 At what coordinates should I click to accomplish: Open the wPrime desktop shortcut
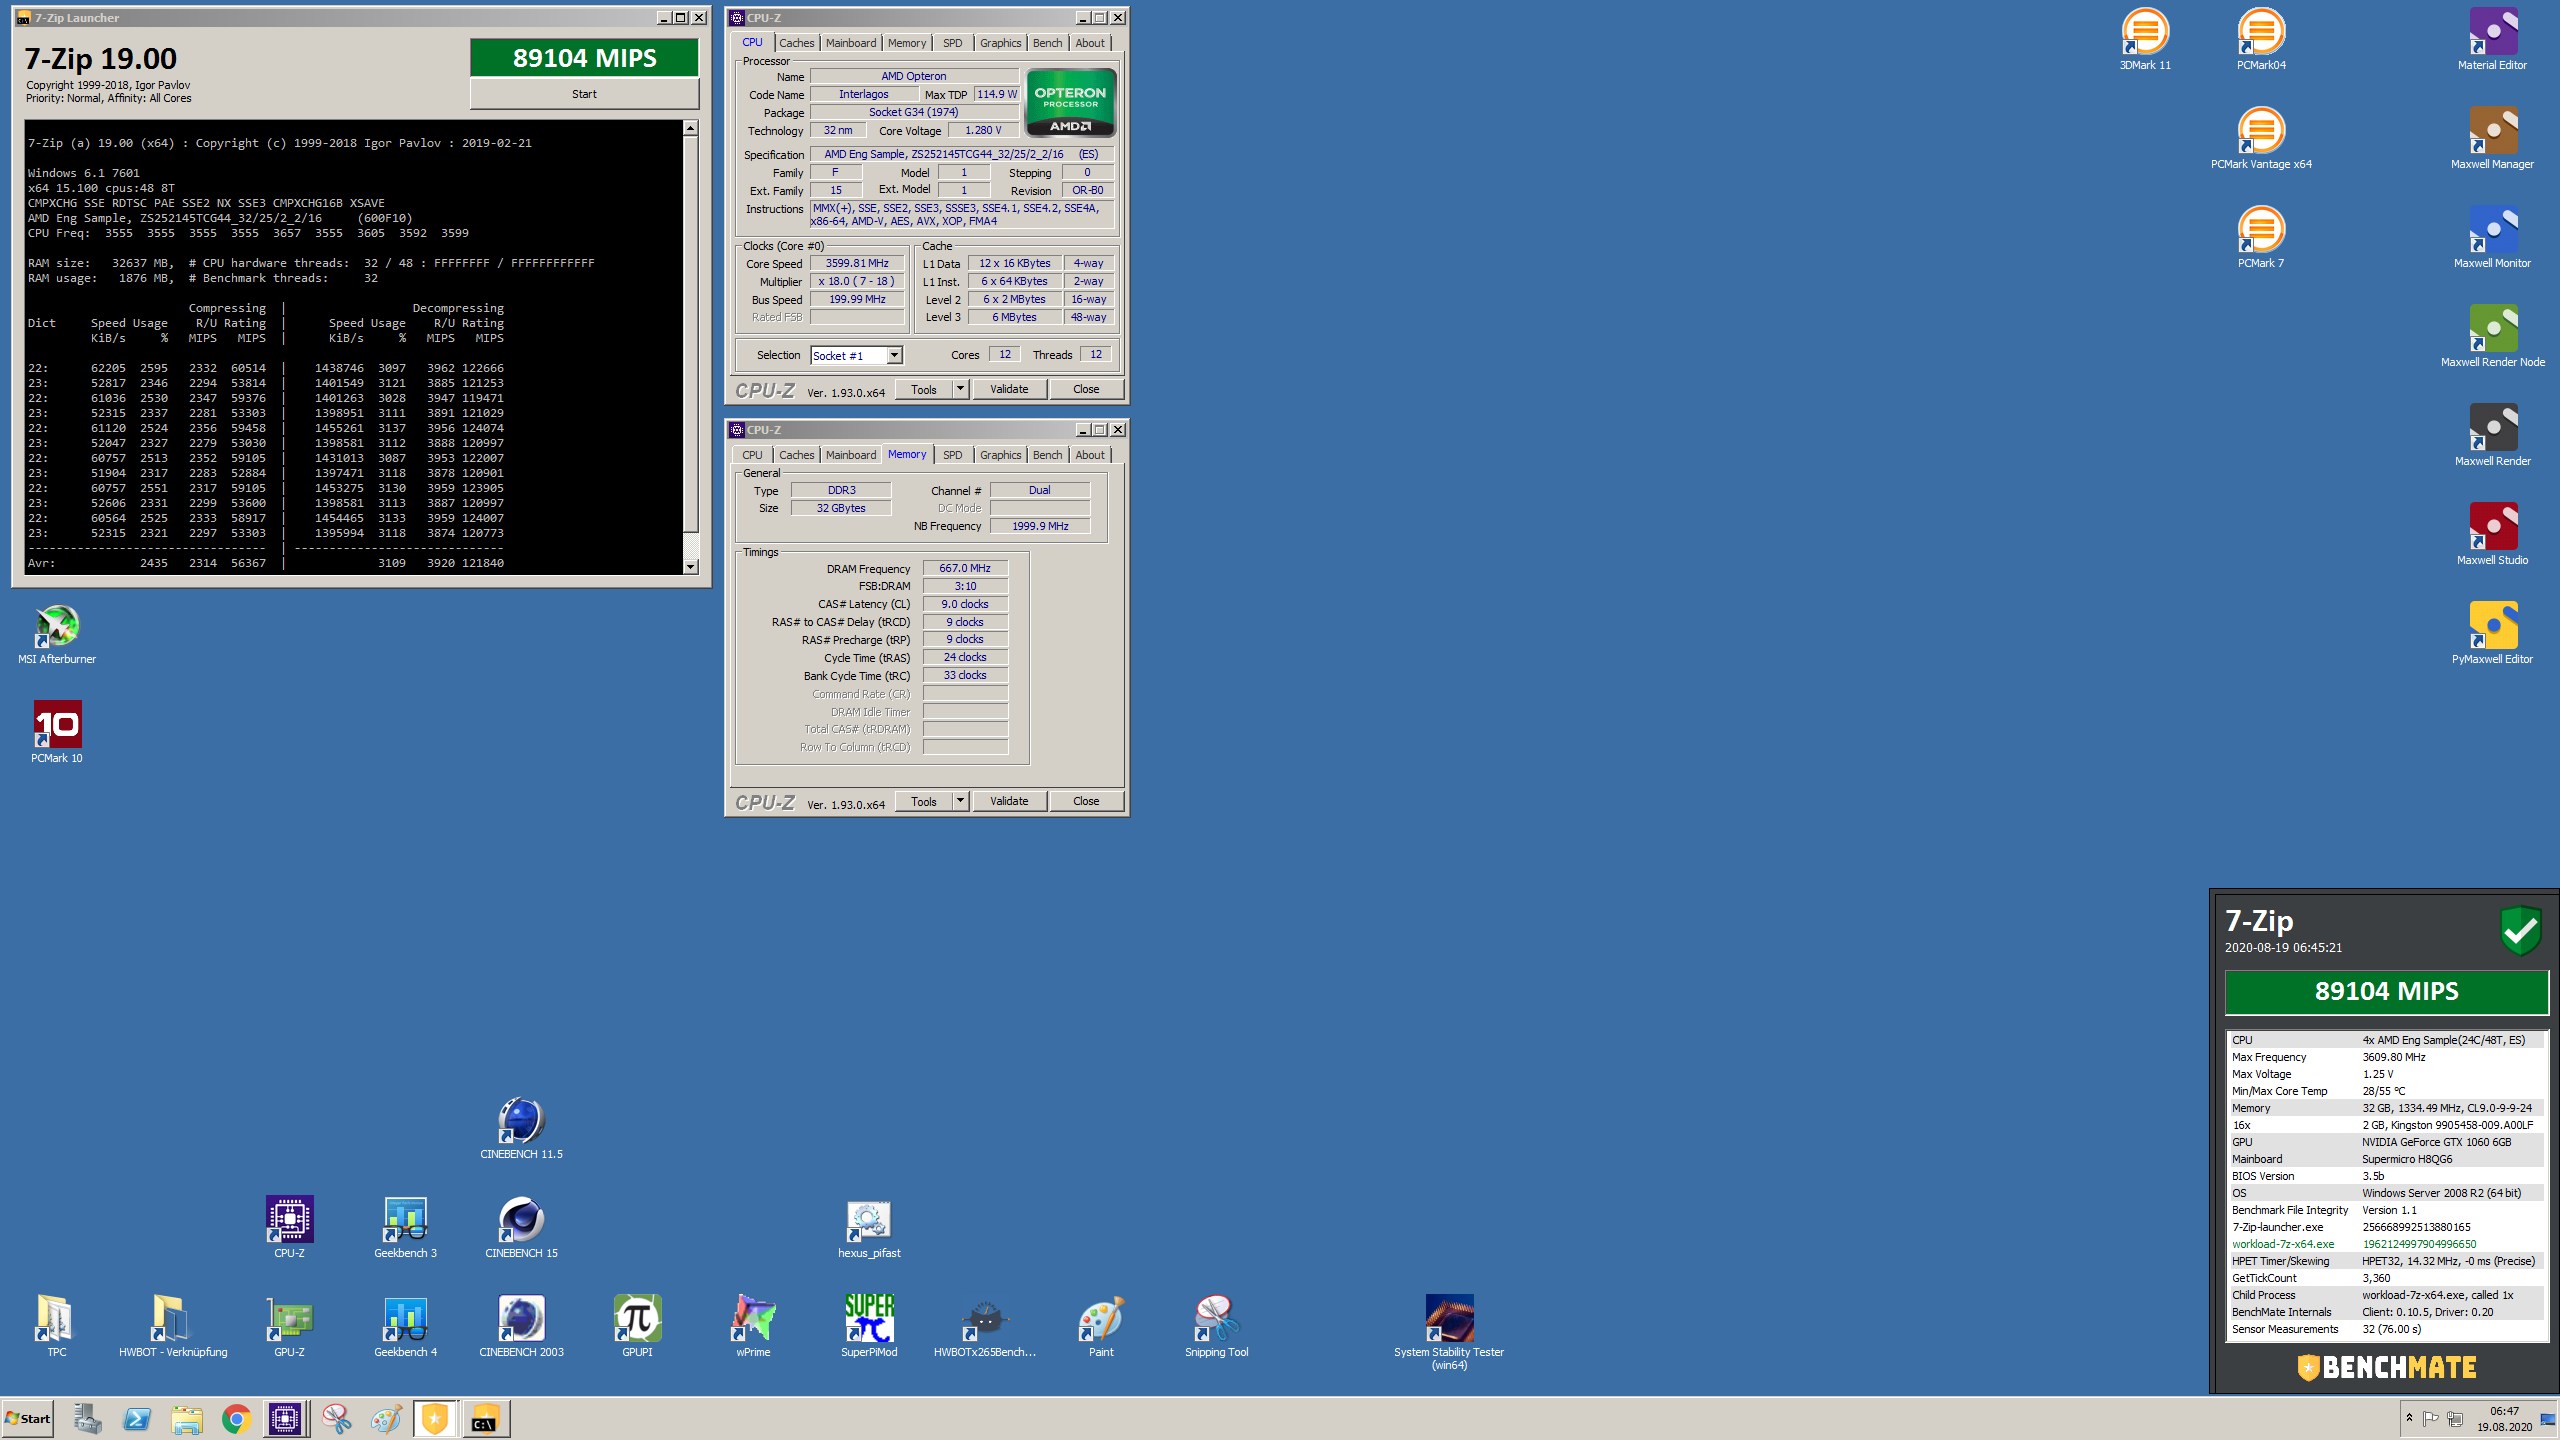(x=753, y=1327)
